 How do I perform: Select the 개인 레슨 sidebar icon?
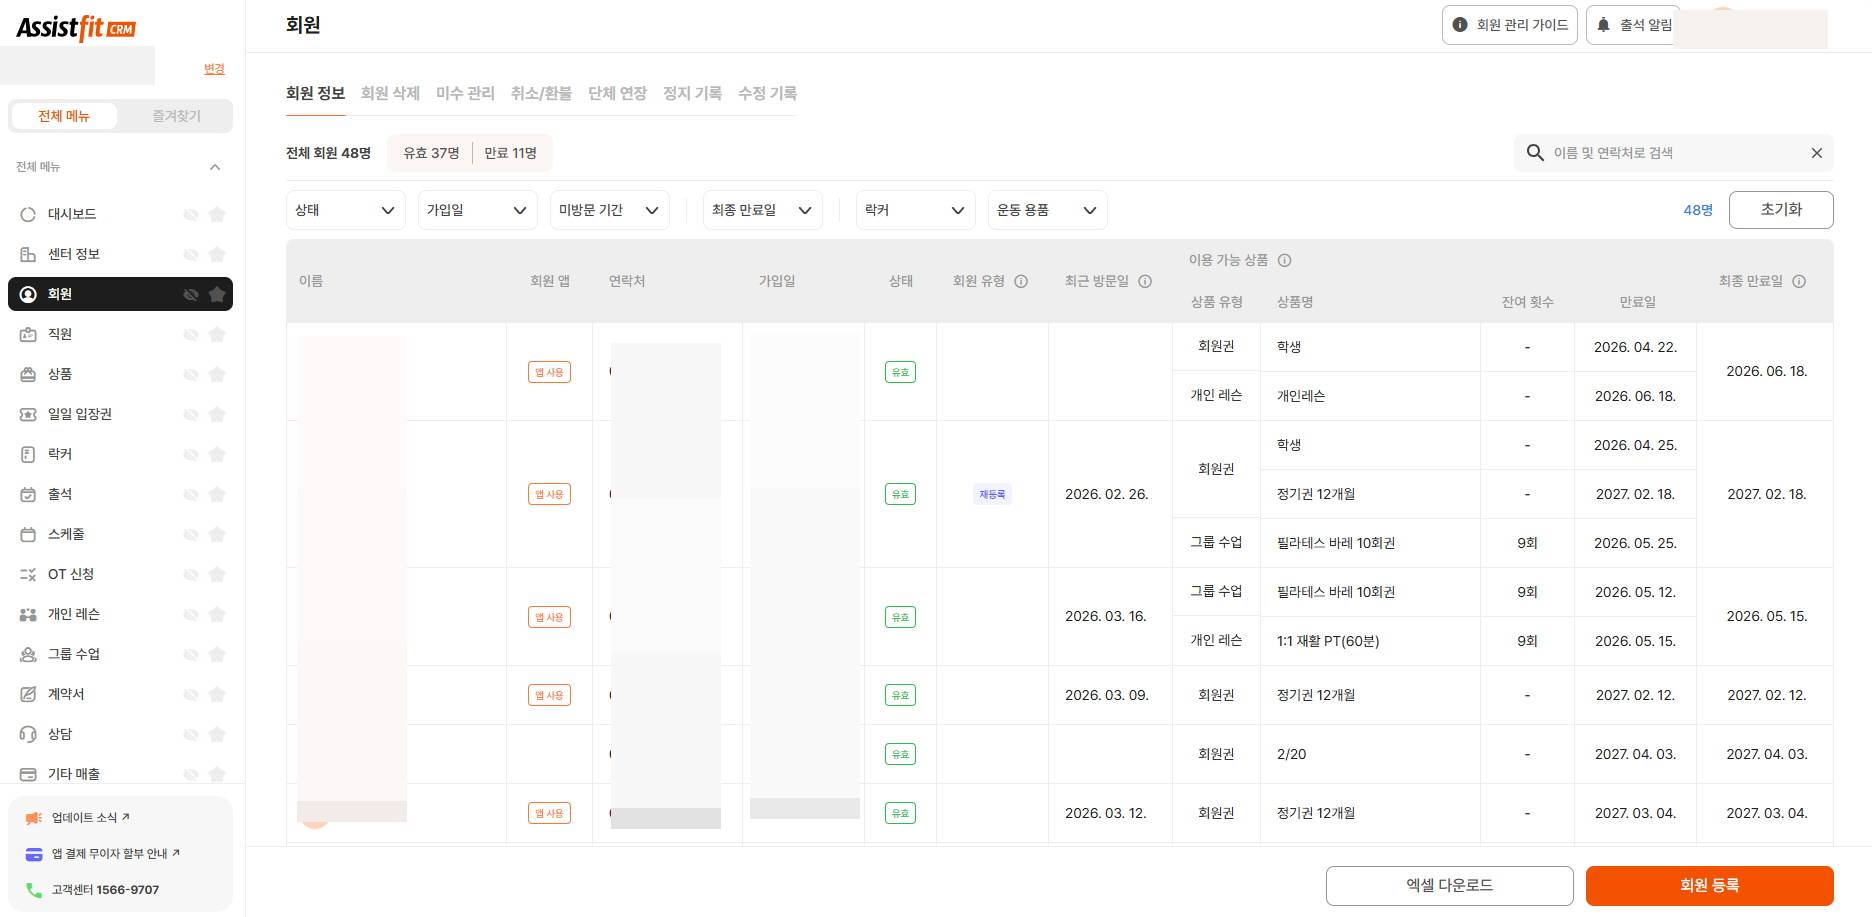point(29,614)
